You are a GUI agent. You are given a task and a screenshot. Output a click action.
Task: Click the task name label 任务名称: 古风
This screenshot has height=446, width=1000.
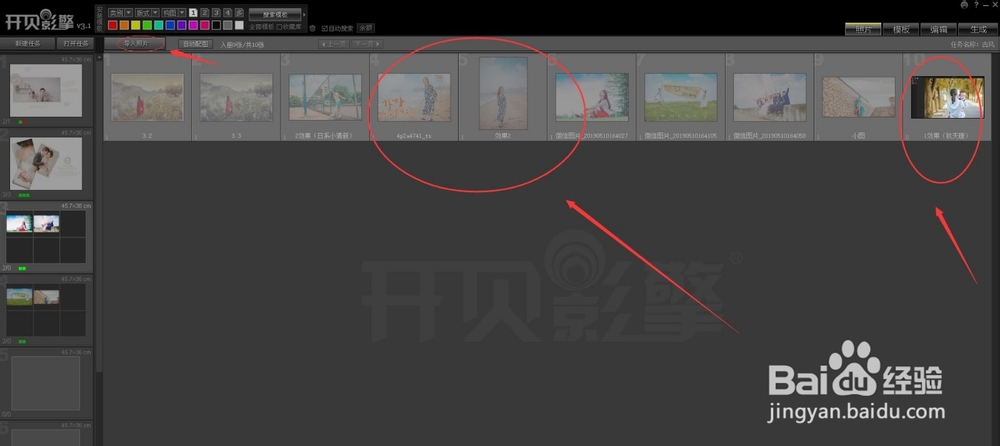(972, 45)
